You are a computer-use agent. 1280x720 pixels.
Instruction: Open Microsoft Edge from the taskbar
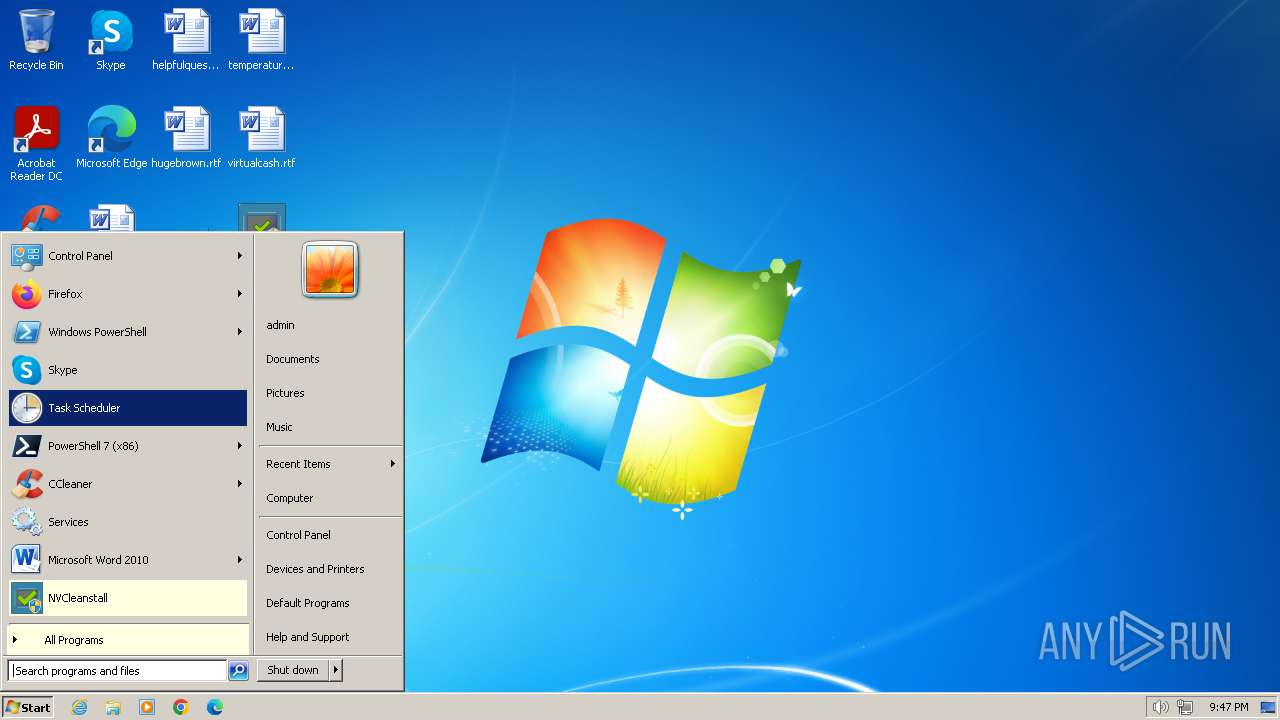[215, 707]
